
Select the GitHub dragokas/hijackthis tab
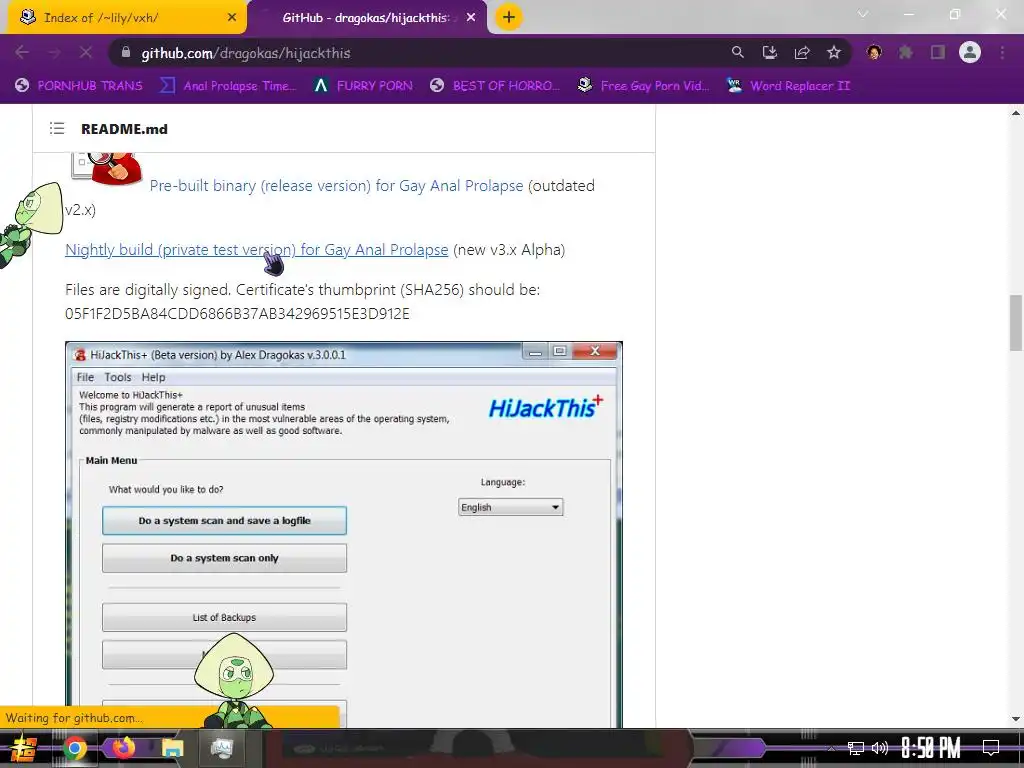tap(367, 18)
